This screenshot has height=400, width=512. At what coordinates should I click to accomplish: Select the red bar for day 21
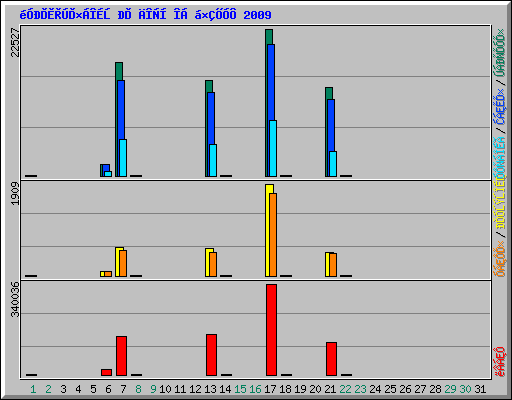click(331, 359)
